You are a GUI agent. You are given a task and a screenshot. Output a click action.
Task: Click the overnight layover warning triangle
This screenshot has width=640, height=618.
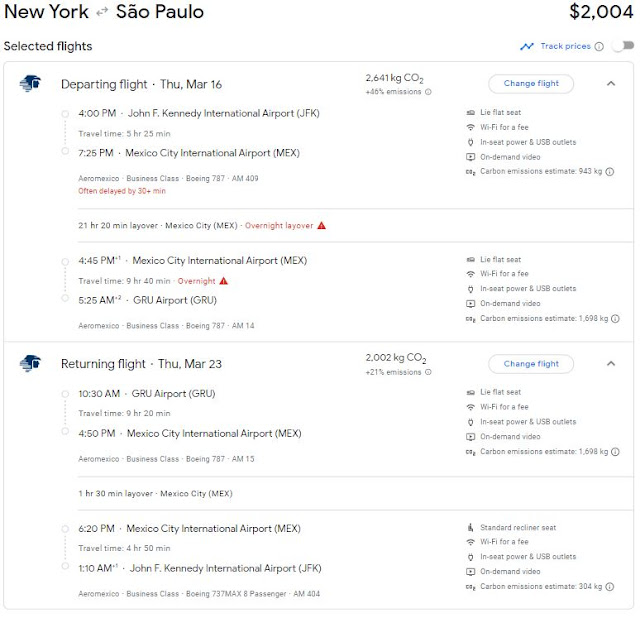(322, 226)
